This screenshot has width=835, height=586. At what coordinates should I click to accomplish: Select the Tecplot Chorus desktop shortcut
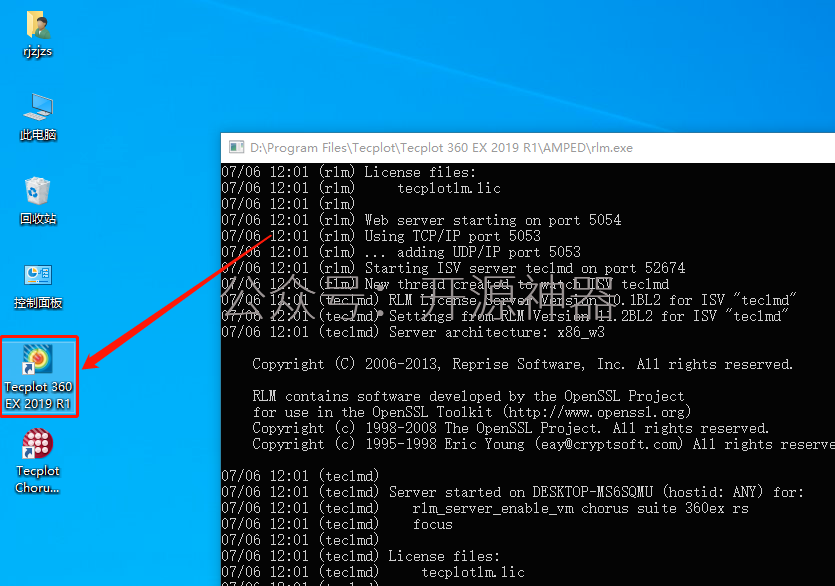(x=38, y=461)
